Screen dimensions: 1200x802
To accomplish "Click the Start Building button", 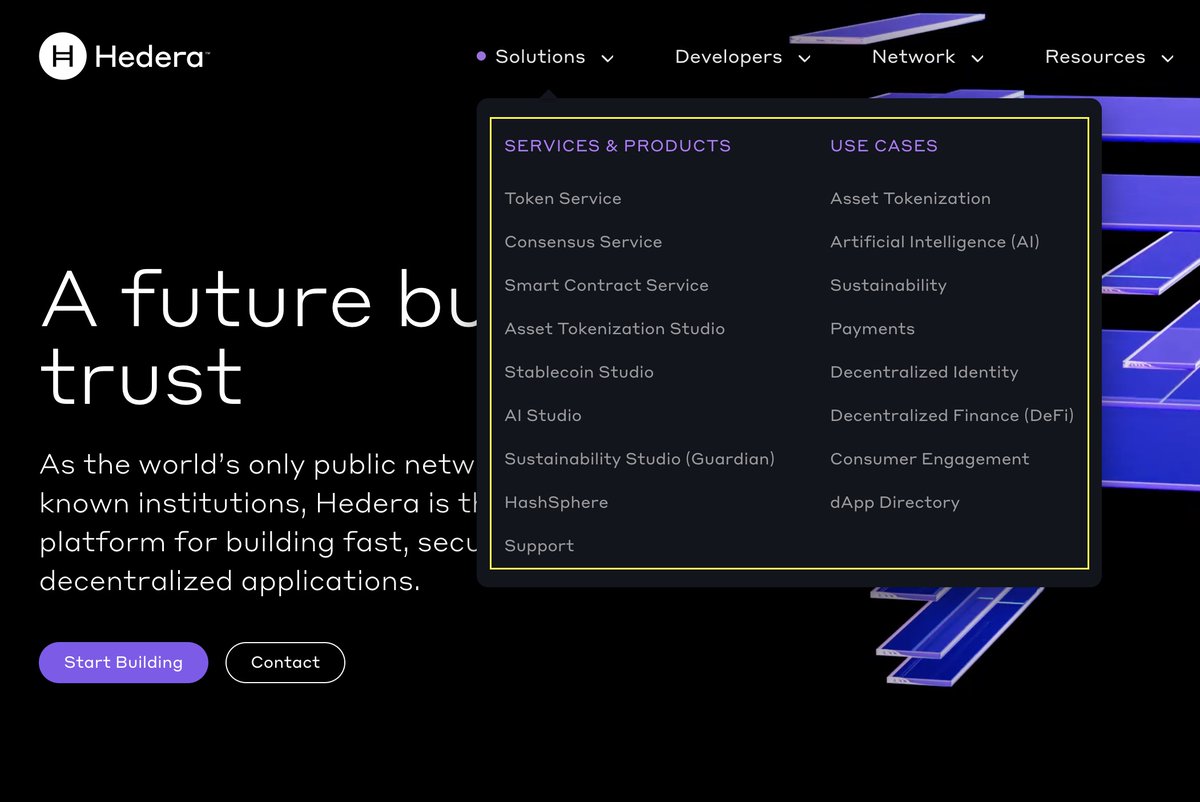I will pos(123,662).
